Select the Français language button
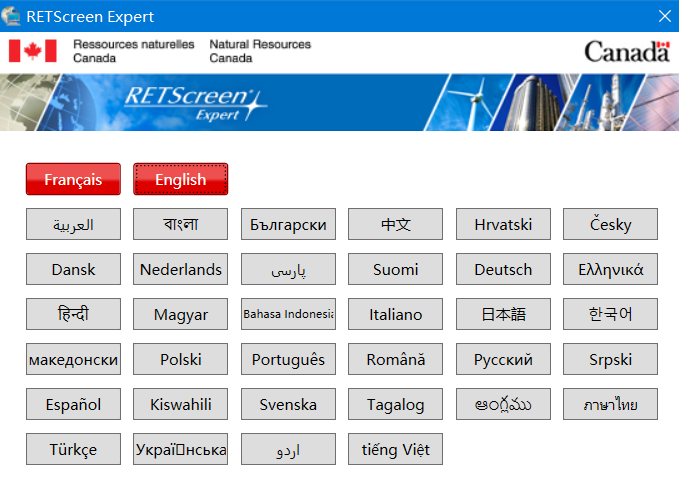The height and width of the screenshot is (491, 679). [73, 179]
